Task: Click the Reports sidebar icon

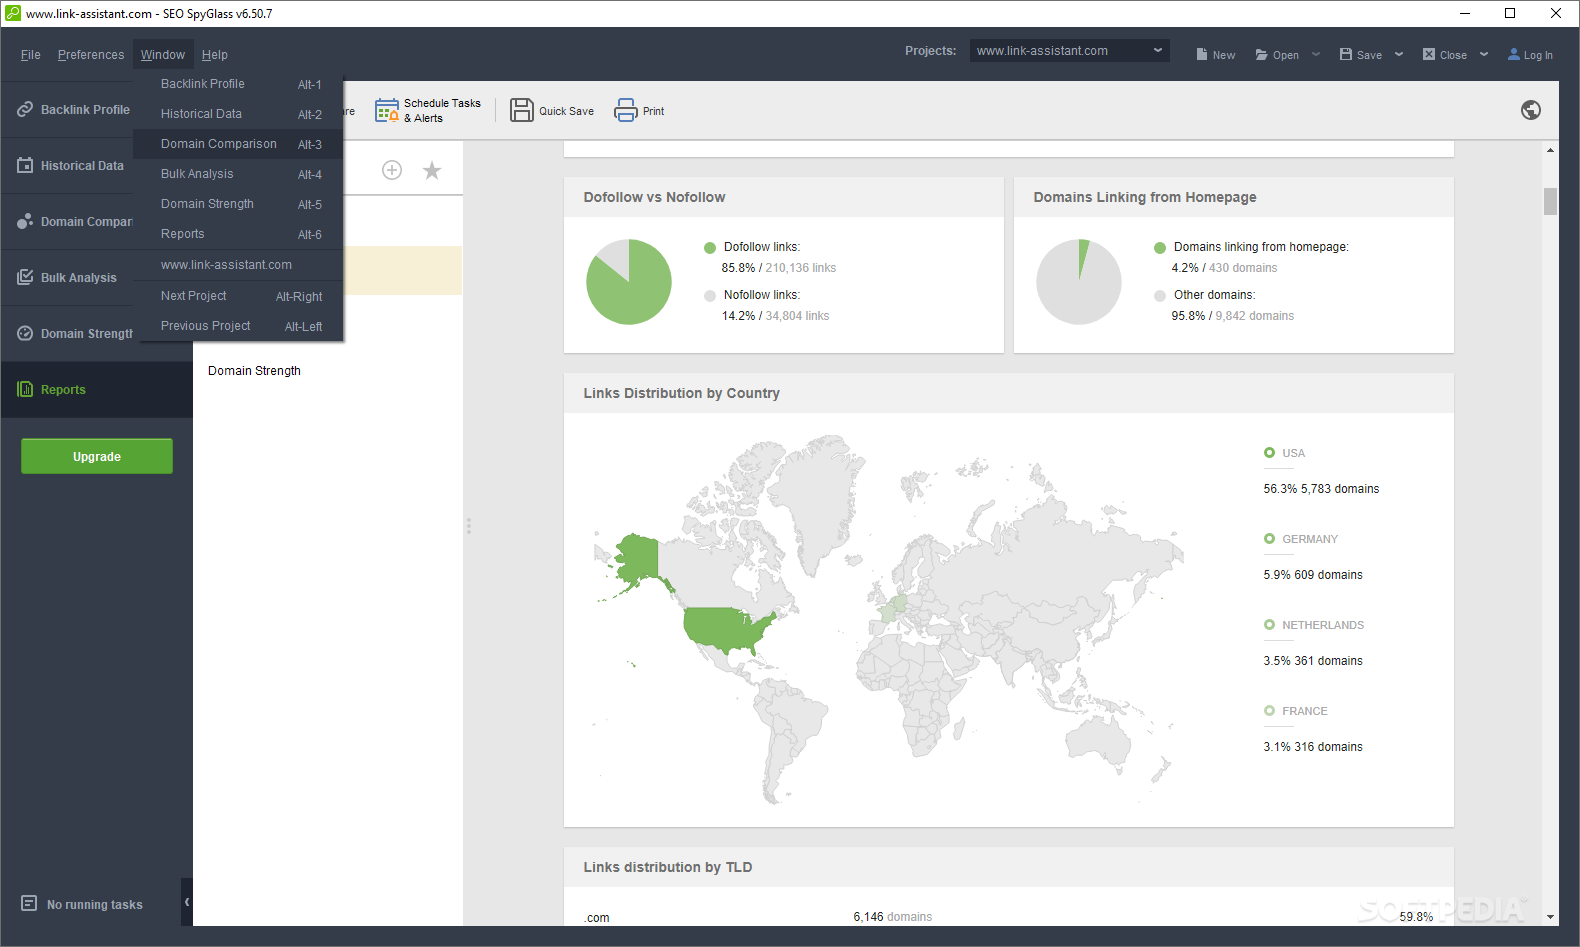Action: click(25, 389)
